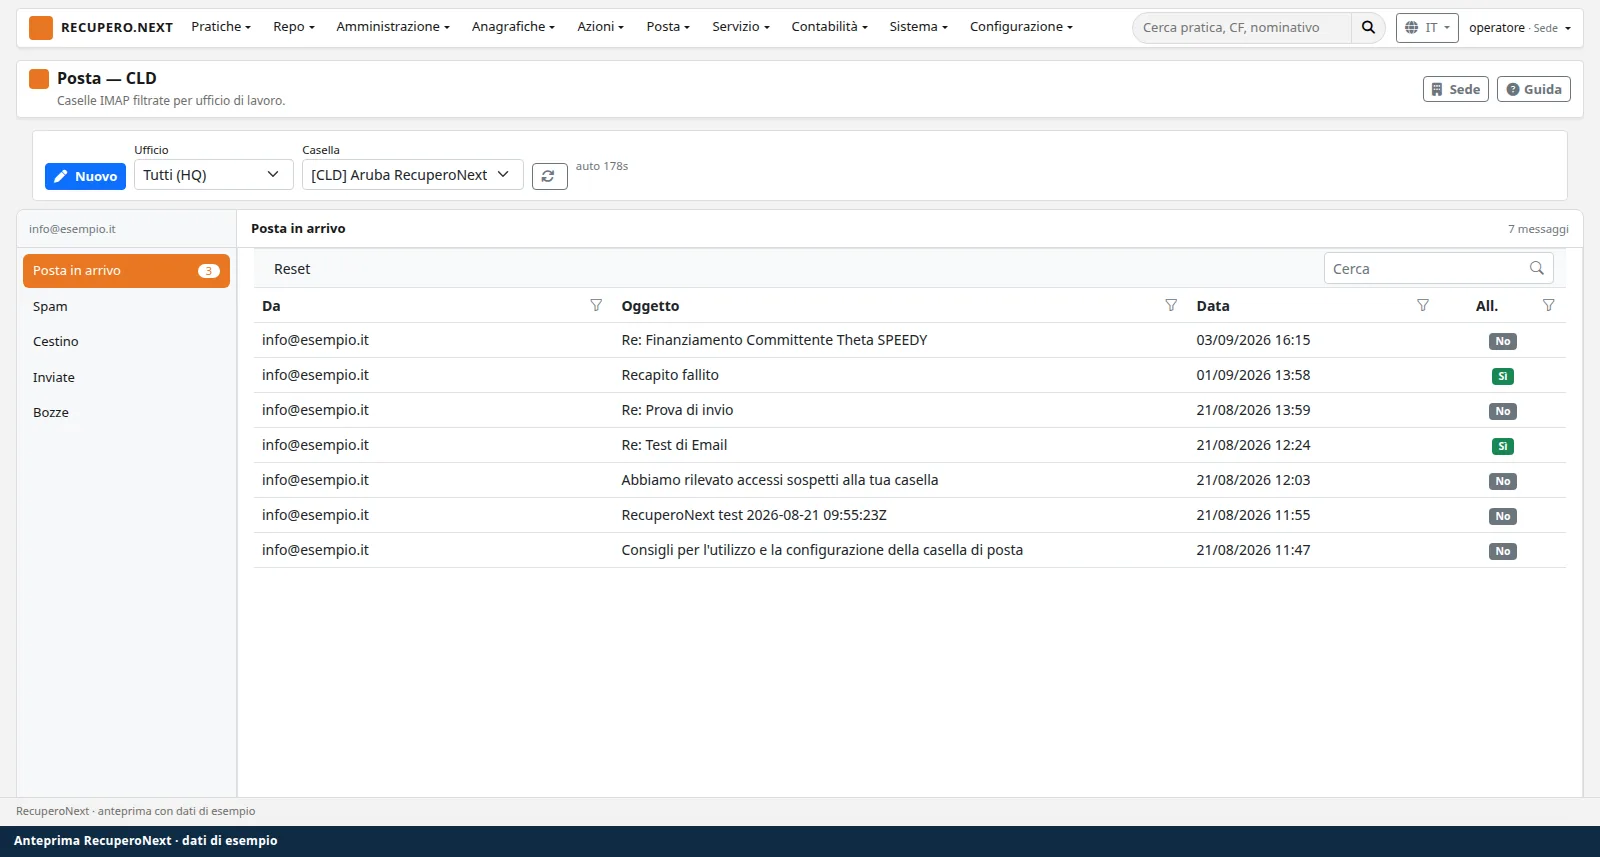The height and width of the screenshot is (857, 1600).
Task: Open the Posta menu in navbar
Action: (668, 27)
